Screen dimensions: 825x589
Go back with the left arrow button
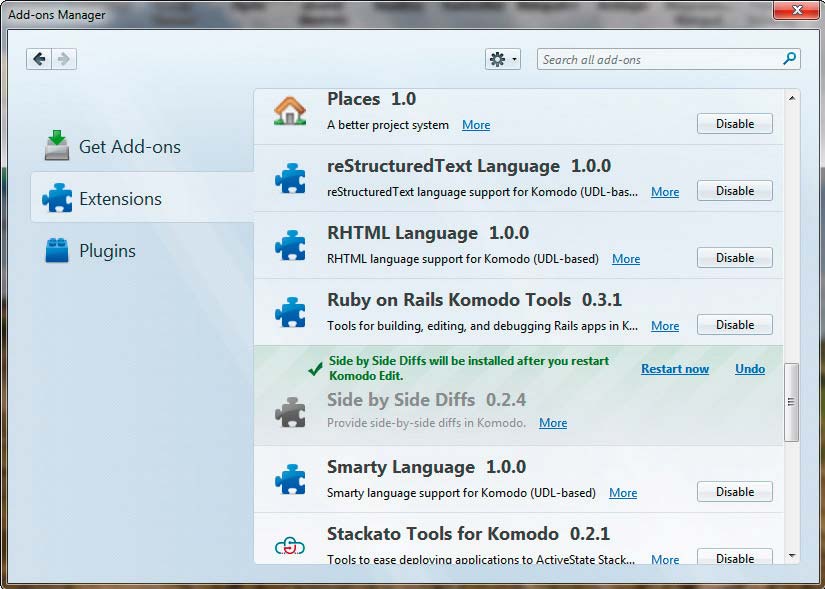point(39,59)
